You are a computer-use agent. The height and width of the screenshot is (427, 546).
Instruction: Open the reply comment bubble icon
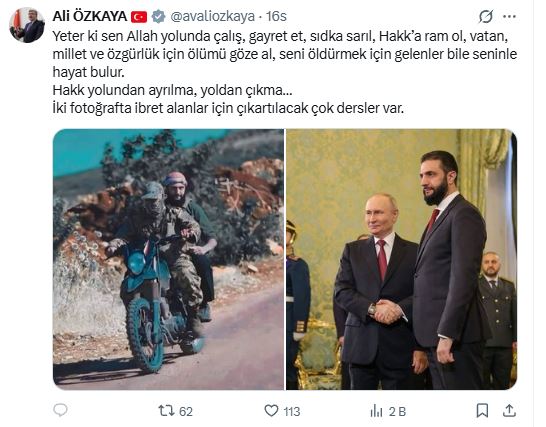[x=60, y=410]
